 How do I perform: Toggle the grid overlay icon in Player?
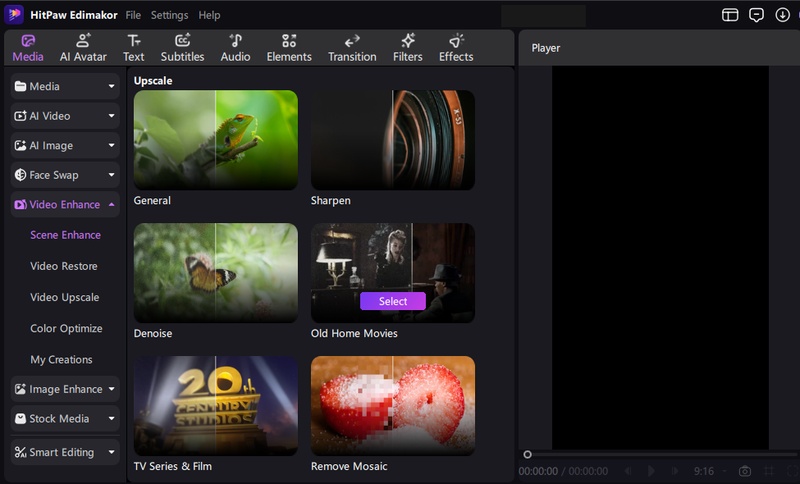point(769,471)
